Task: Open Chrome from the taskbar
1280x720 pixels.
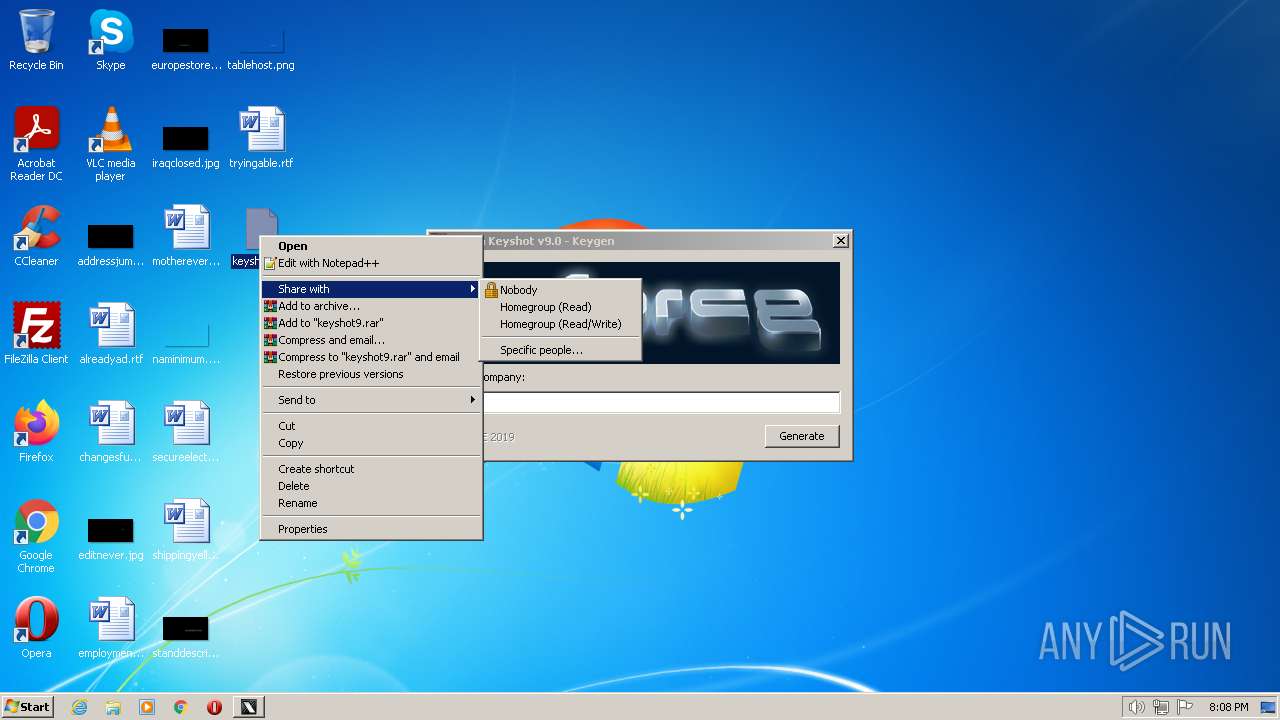Action: click(x=181, y=707)
